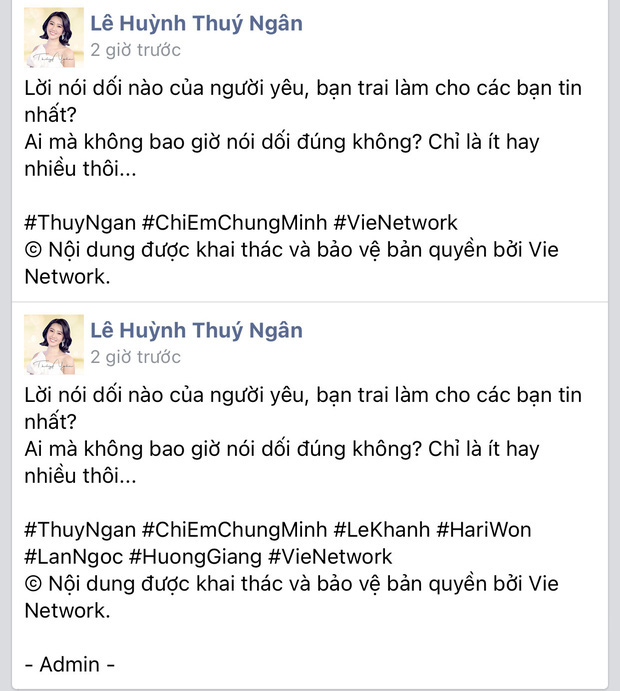This screenshot has width=620, height=691.
Task: Select the second post's copyright notice text
Action: 291,597
